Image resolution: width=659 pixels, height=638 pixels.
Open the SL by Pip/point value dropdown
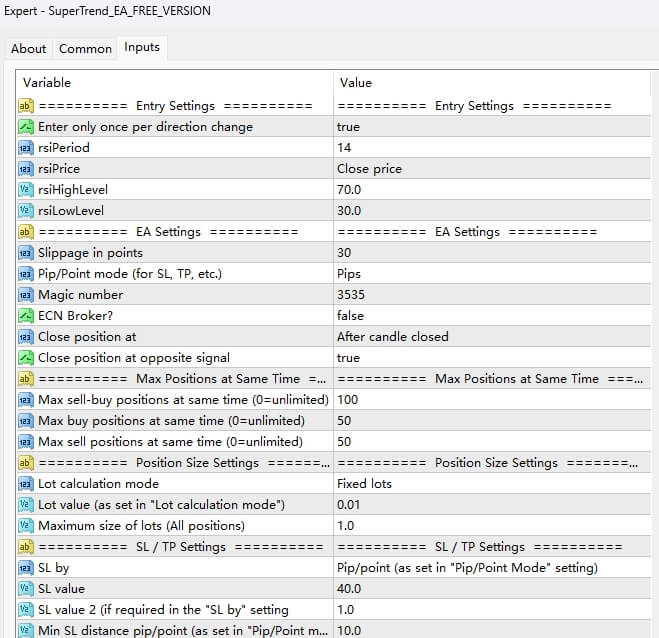pos(492,568)
